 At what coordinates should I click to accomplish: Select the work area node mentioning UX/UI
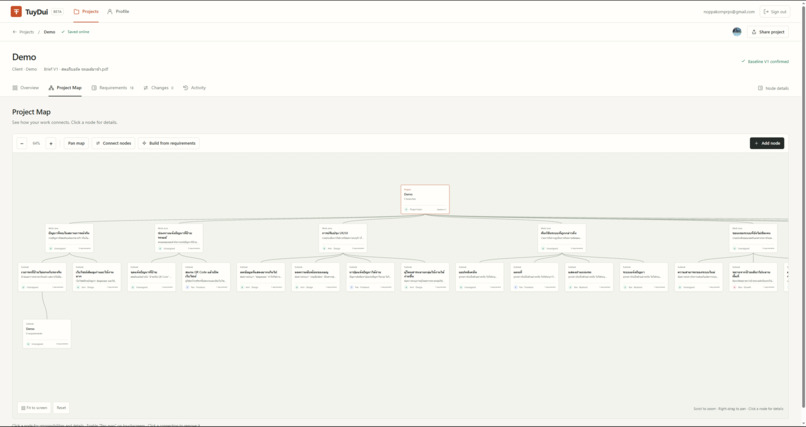[x=343, y=238]
